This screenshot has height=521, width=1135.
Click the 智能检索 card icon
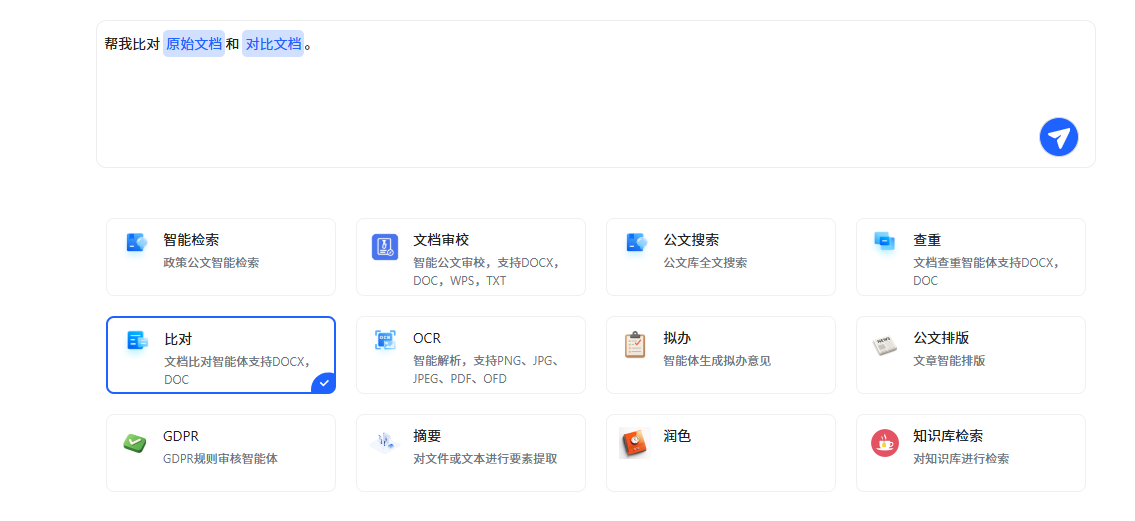136,243
